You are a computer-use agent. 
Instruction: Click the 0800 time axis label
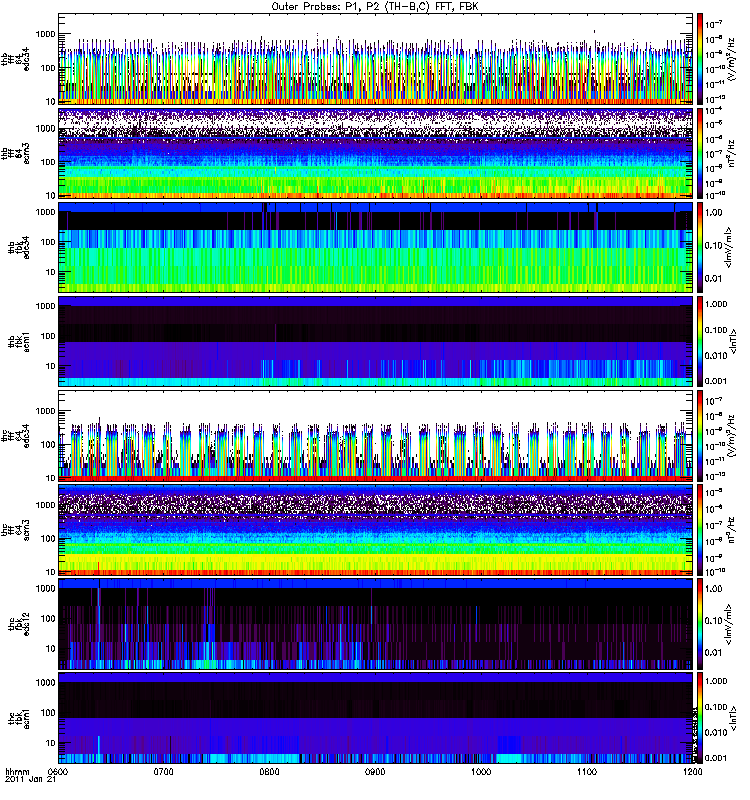[270, 773]
